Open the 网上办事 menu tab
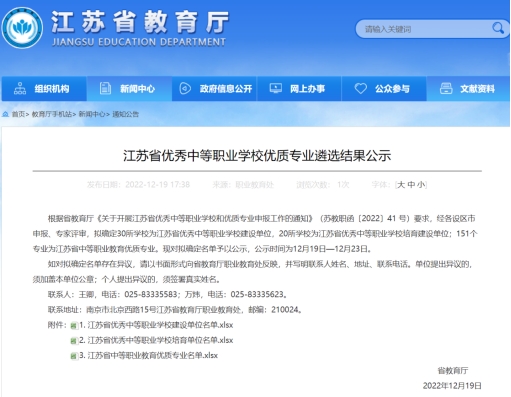 [x=299, y=89]
